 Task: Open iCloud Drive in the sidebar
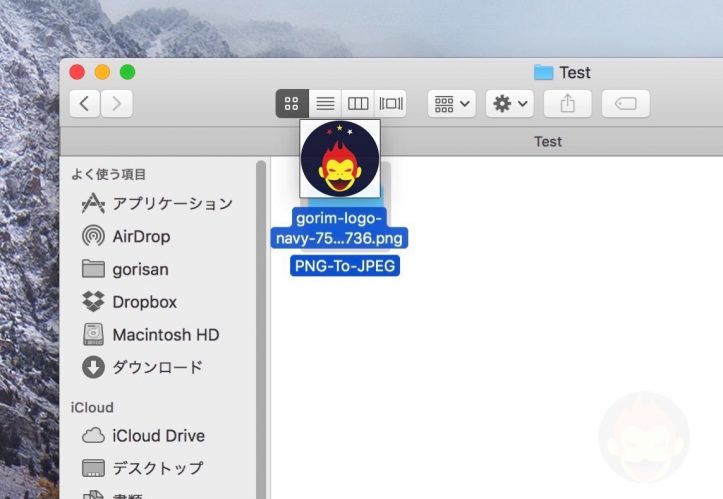(157, 435)
